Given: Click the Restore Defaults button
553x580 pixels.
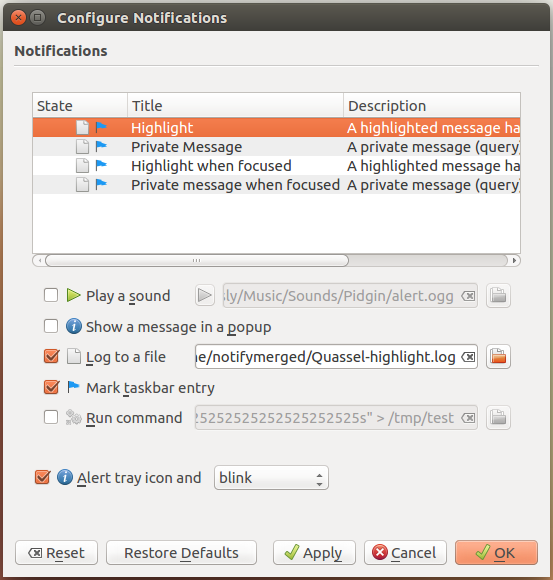Looking at the screenshot, I should [x=181, y=553].
